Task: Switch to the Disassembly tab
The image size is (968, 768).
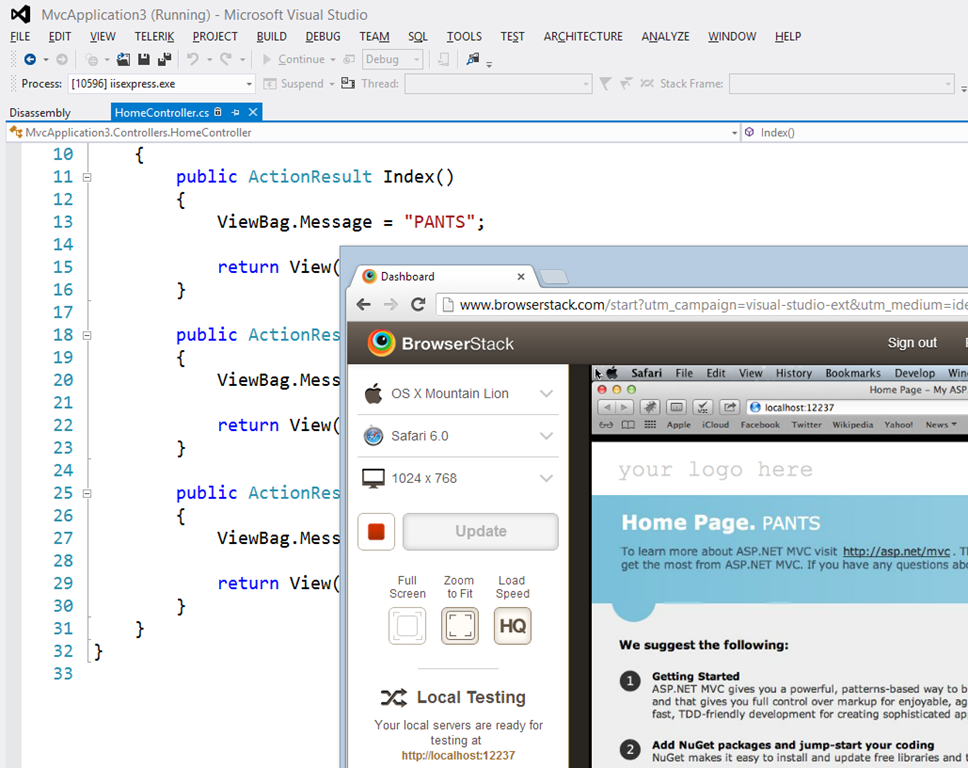Action: point(40,112)
